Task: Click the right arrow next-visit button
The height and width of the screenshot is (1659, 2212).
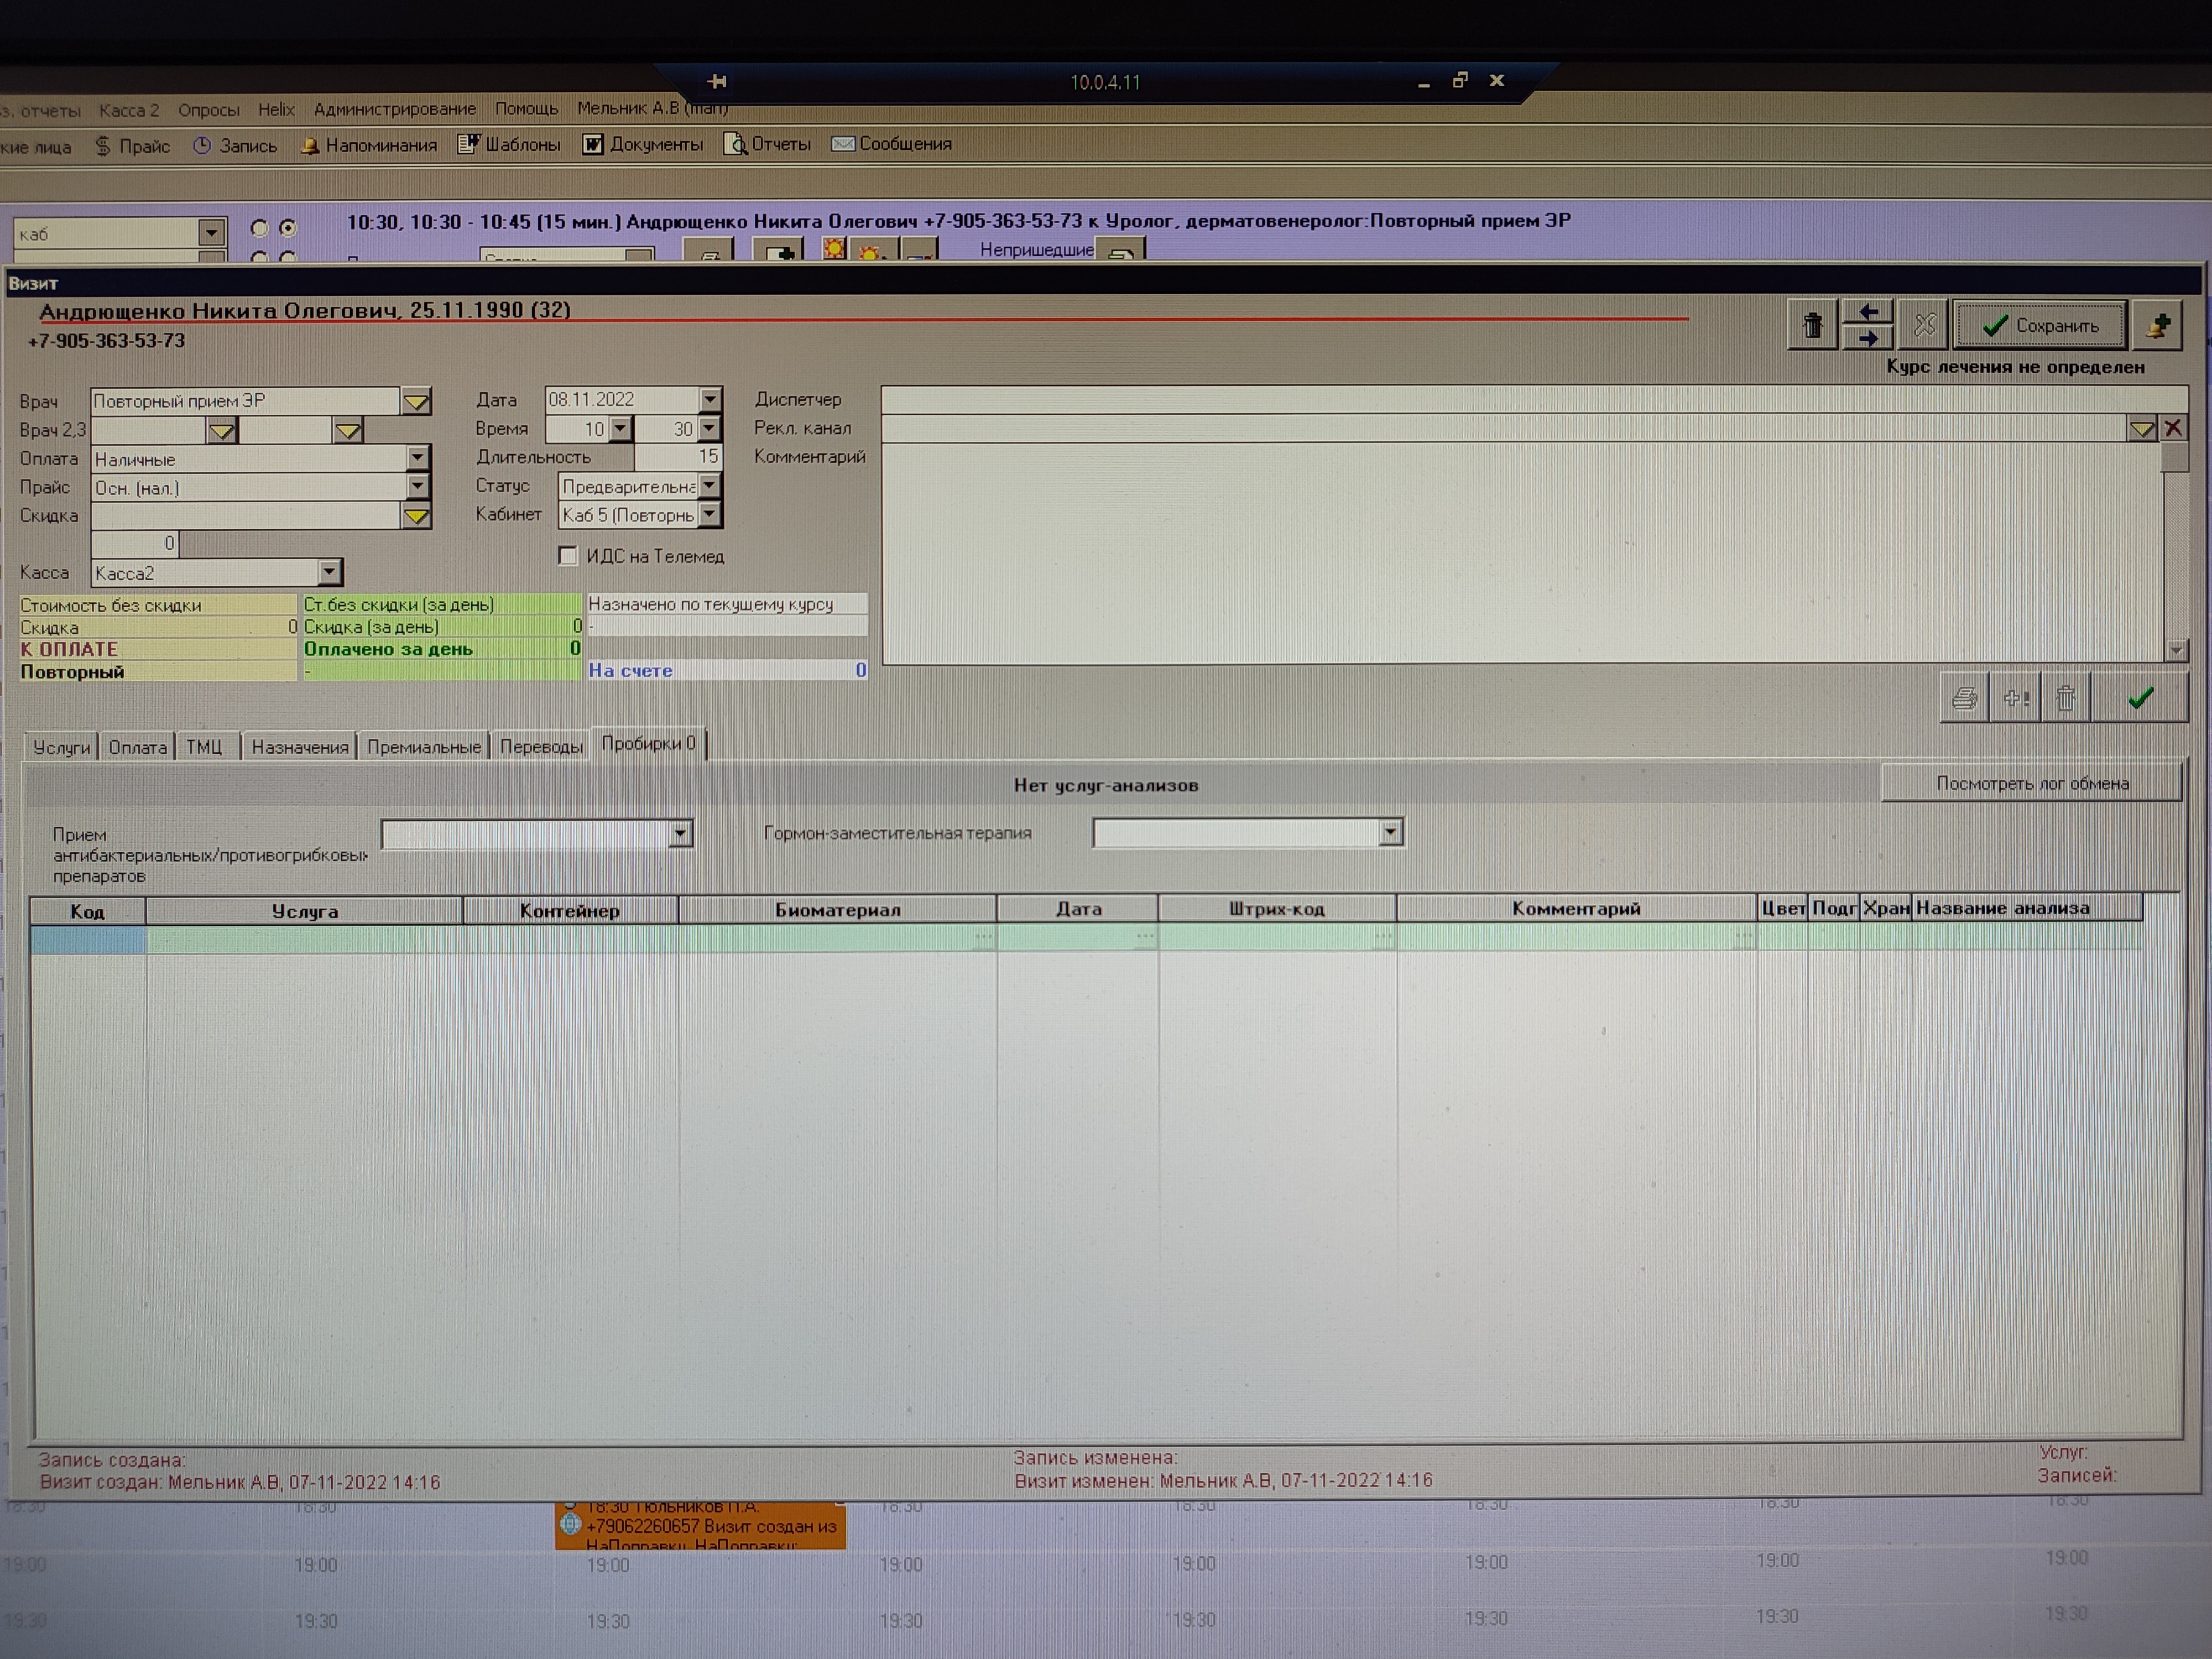Action: click(x=1867, y=339)
